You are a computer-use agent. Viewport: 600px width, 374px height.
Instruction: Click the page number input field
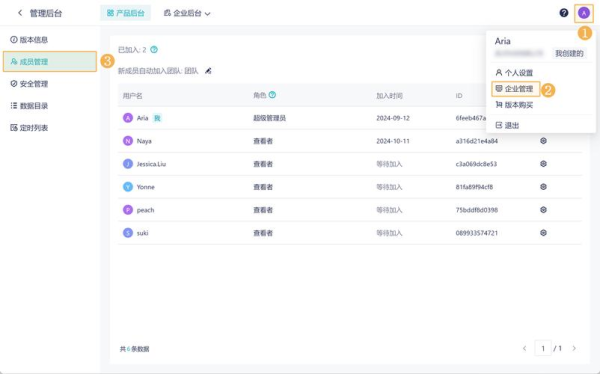(x=543, y=348)
